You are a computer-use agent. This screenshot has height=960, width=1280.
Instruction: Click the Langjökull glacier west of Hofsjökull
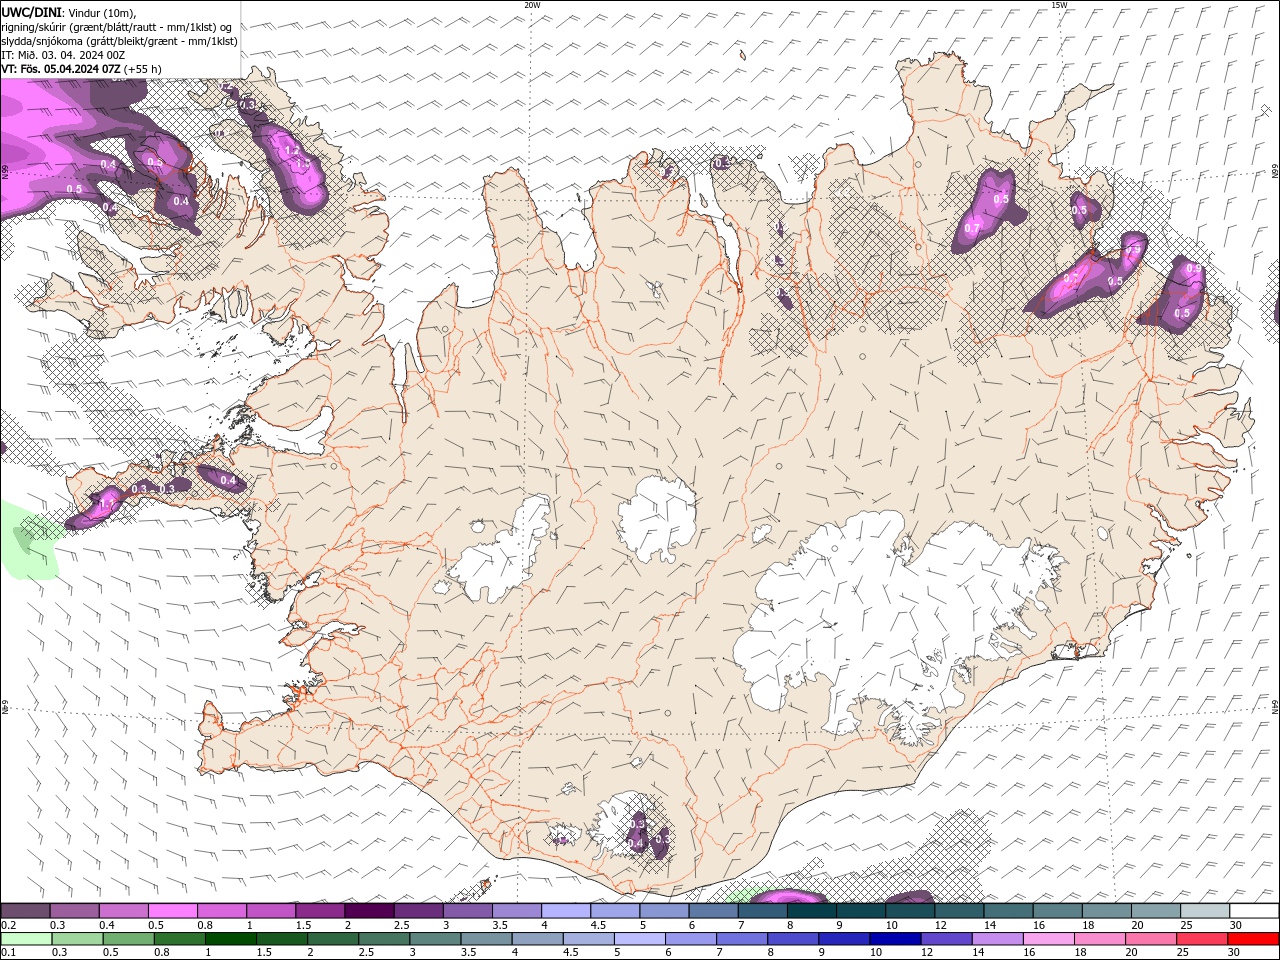pyautogui.click(x=500, y=555)
